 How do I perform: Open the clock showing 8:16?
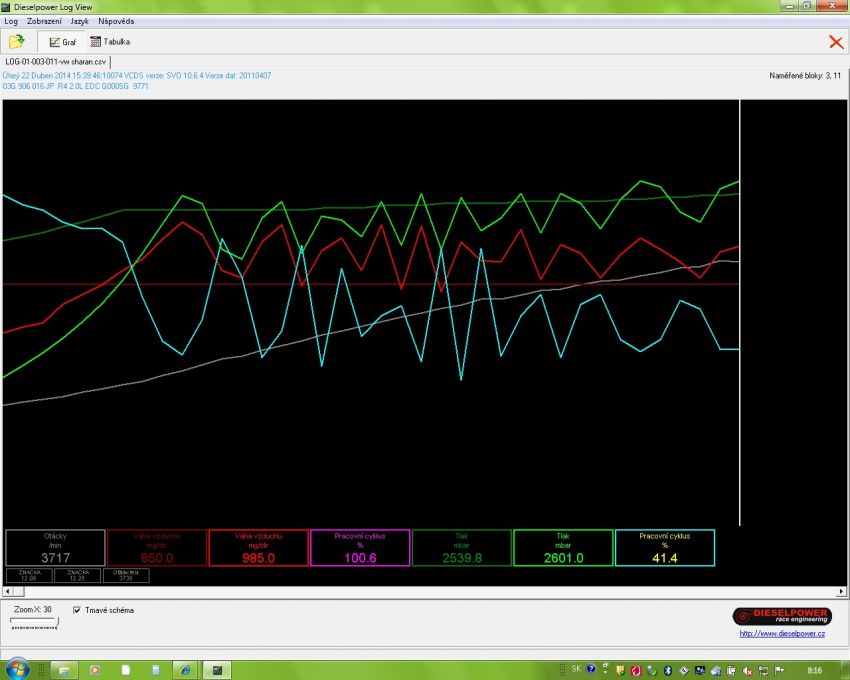[814, 670]
